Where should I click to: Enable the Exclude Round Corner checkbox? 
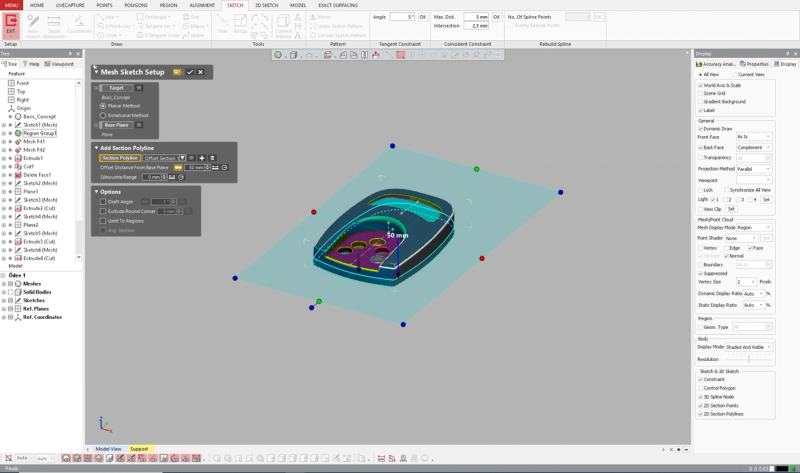point(103,211)
